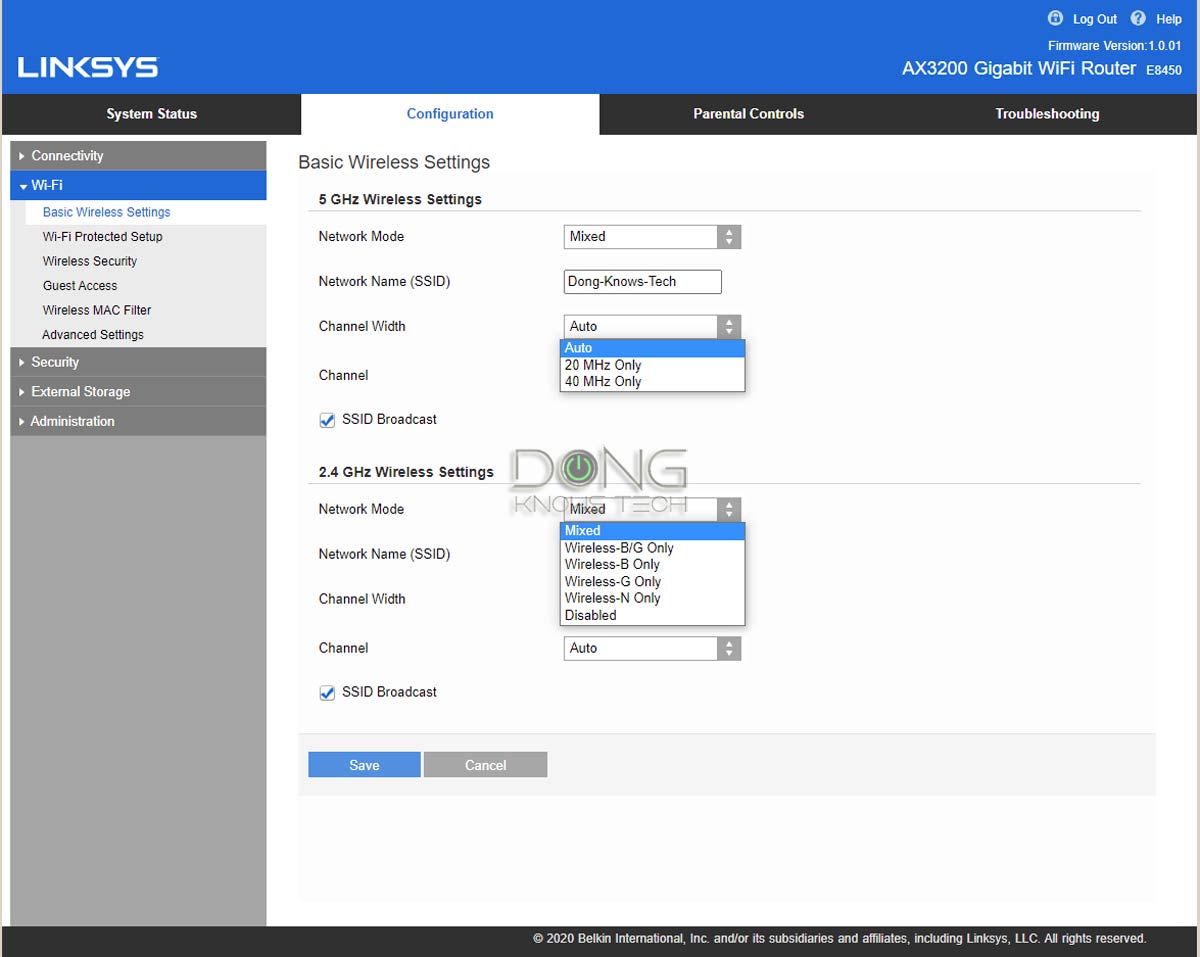
Task: Choose Wireless-N Only for 2.4 GHz mode
Action: pyautogui.click(x=612, y=597)
